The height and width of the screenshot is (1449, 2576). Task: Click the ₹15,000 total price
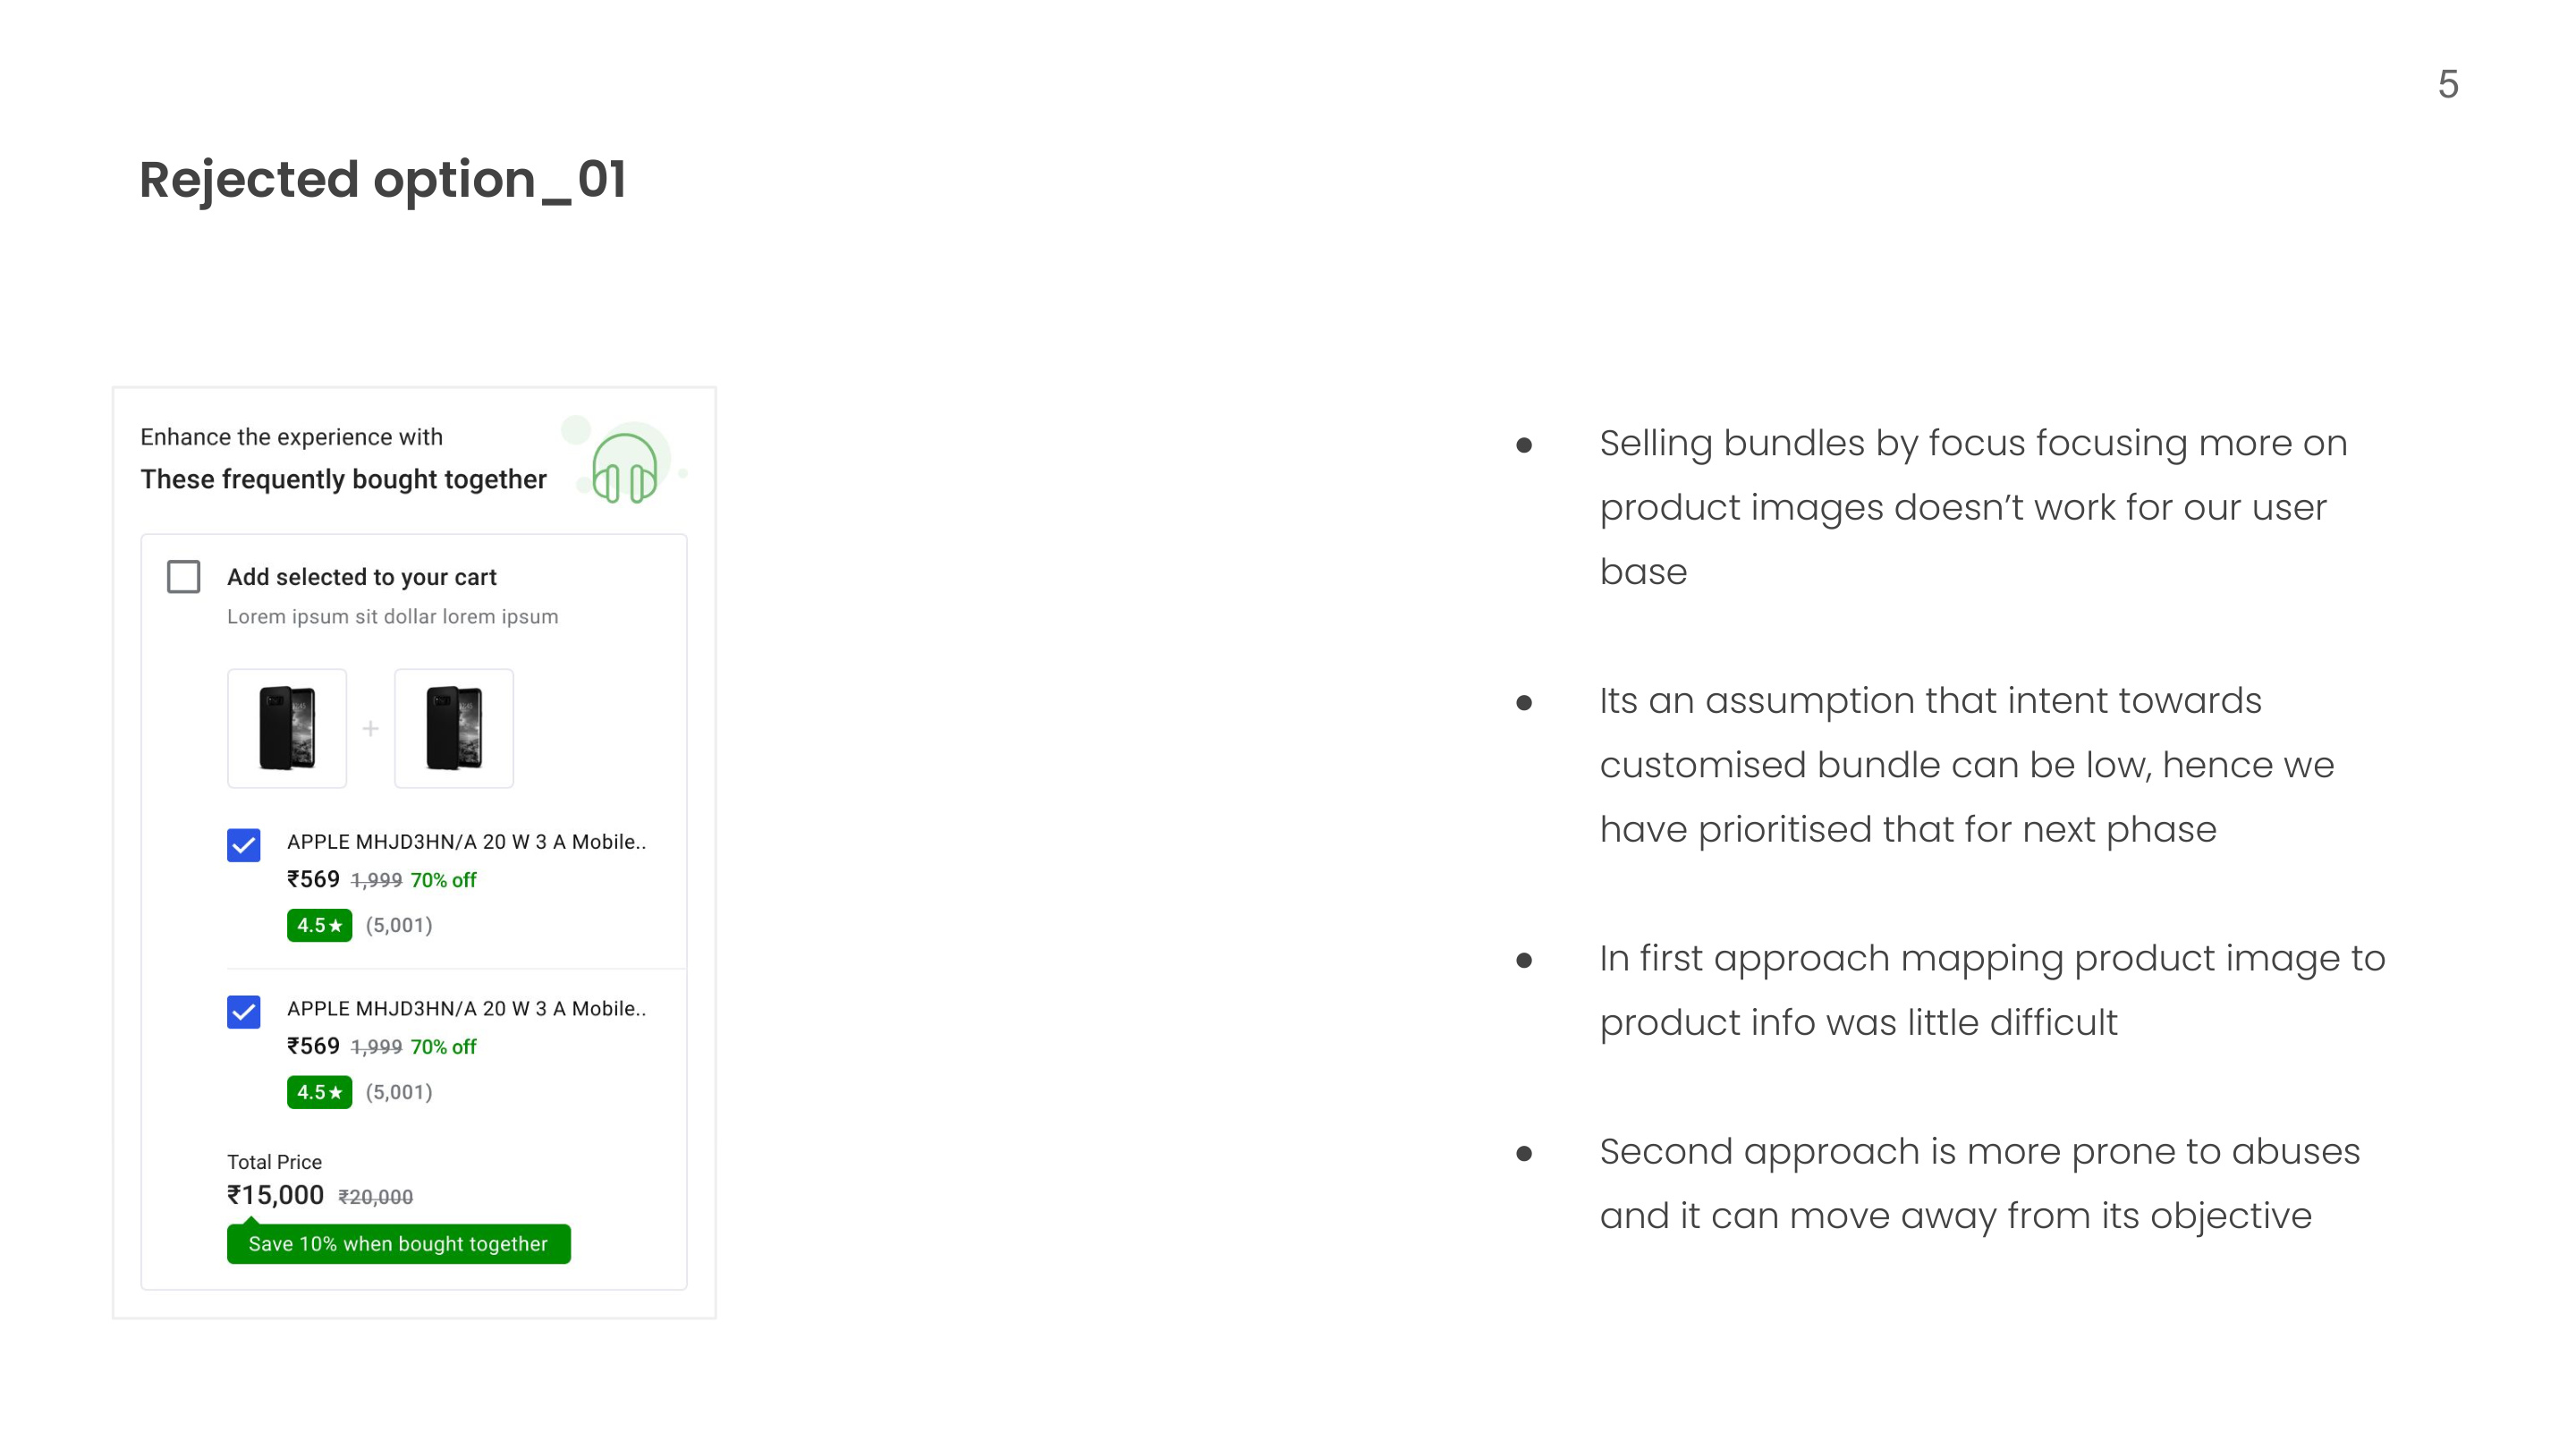(275, 1195)
